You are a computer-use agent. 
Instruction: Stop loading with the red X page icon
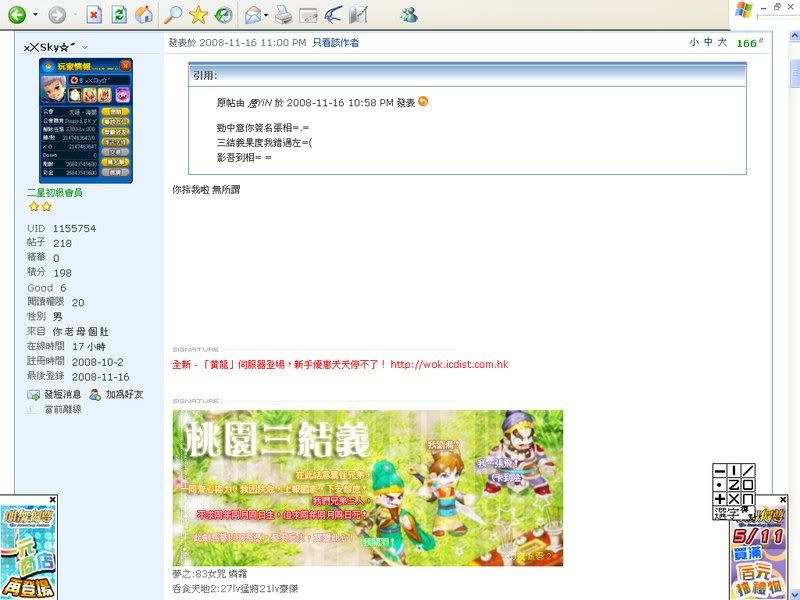94,15
